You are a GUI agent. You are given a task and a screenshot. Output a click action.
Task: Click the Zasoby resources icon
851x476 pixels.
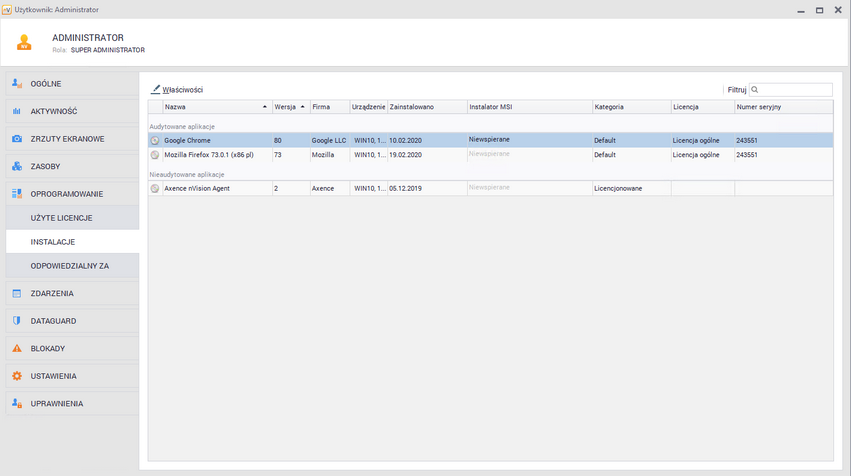(17, 166)
